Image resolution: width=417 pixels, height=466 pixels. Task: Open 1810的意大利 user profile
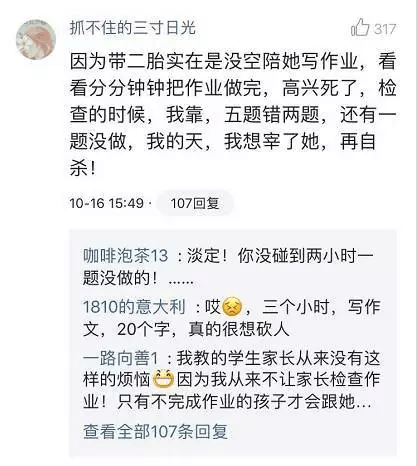coord(134,307)
